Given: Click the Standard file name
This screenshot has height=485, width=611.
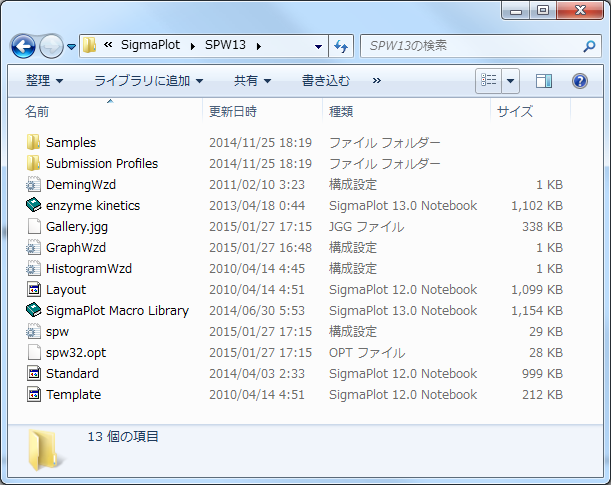Looking at the screenshot, I should 72,374.
